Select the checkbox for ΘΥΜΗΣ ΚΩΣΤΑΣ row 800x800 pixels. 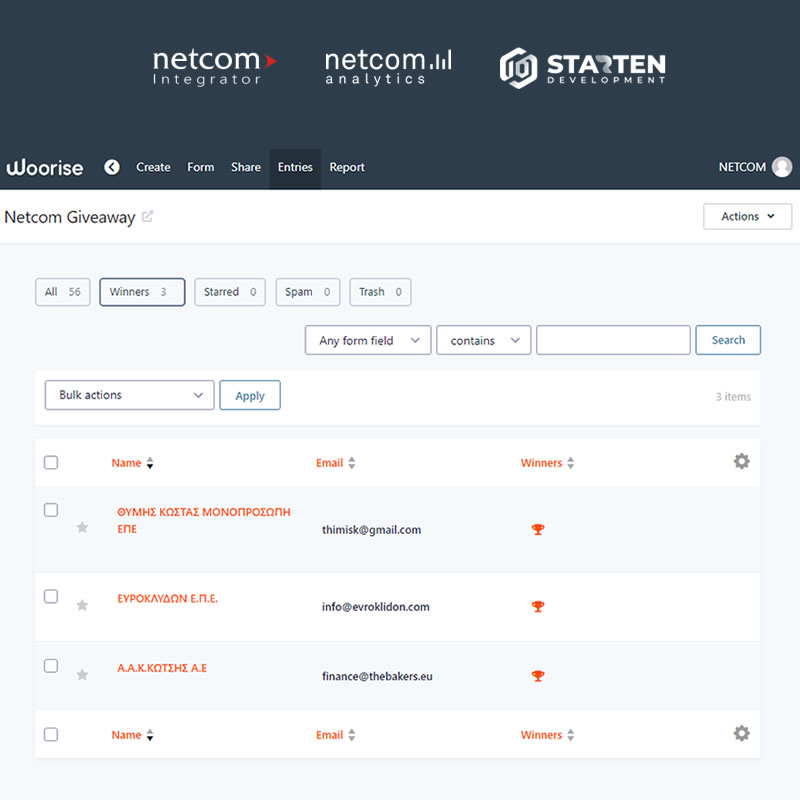tap(51, 510)
